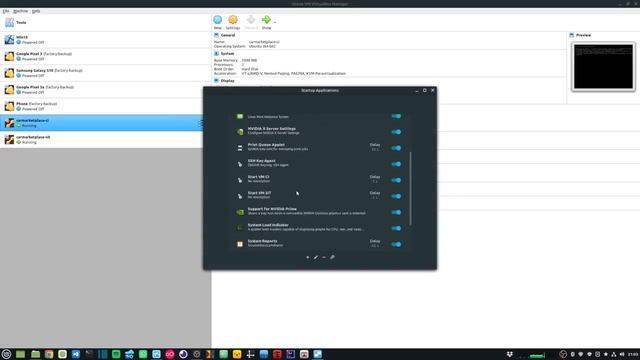Click the taskbar clock

633,354
